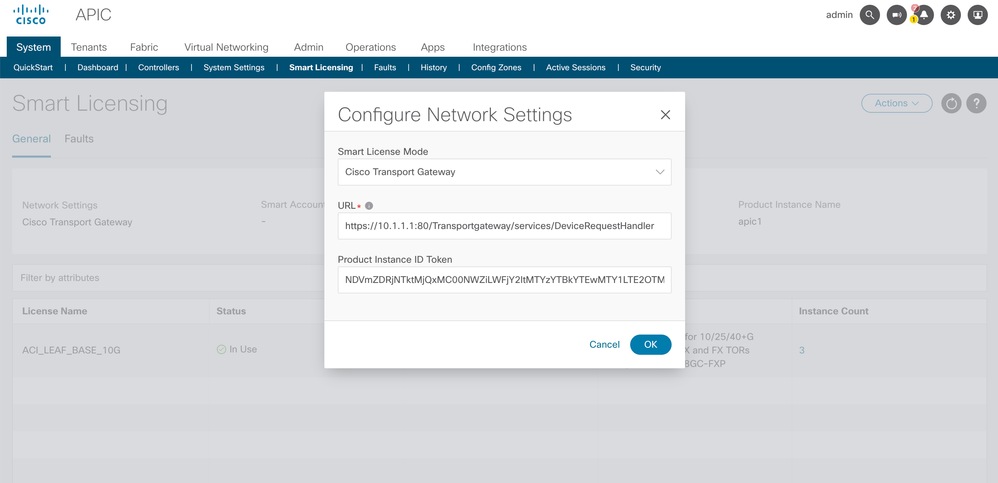Screen dimensions: 998x483
Task: Expand the Smart License Mode dropdown
Action: 504,172
